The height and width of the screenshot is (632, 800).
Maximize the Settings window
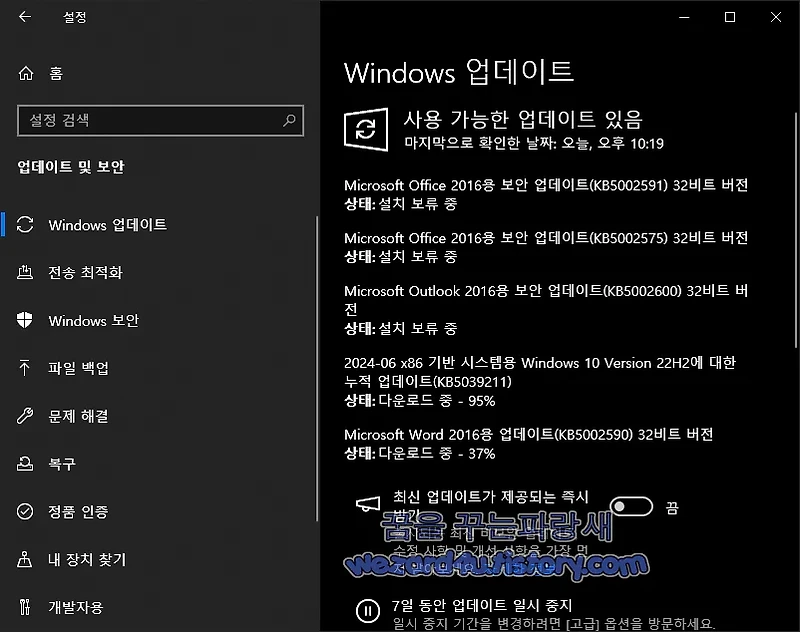[x=730, y=17]
